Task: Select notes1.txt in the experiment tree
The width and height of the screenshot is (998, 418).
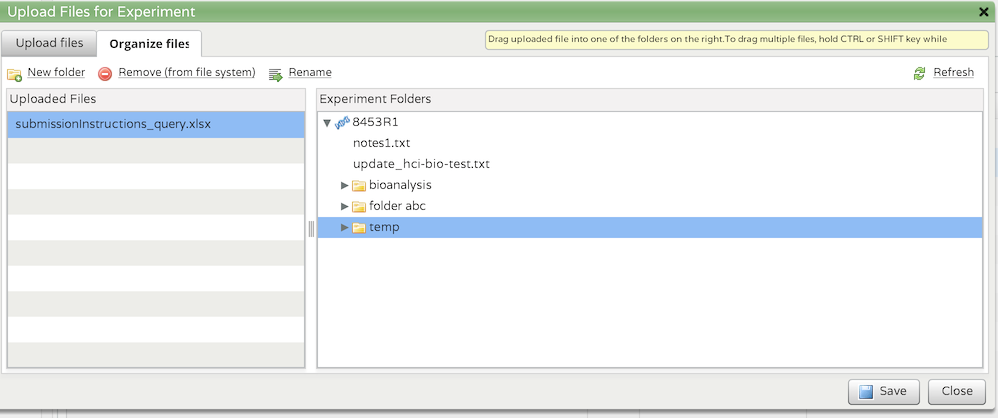Action: pyautogui.click(x=381, y=143)
